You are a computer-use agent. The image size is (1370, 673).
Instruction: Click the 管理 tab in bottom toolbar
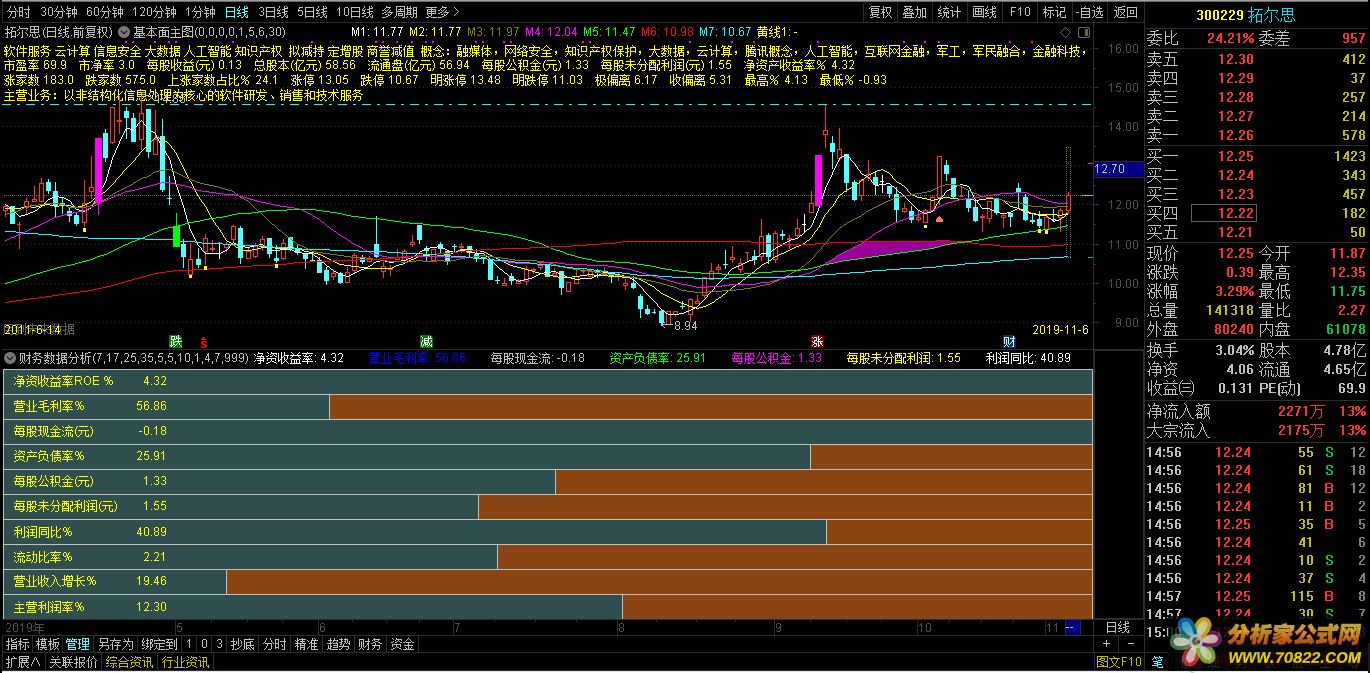tap(78, 644)
